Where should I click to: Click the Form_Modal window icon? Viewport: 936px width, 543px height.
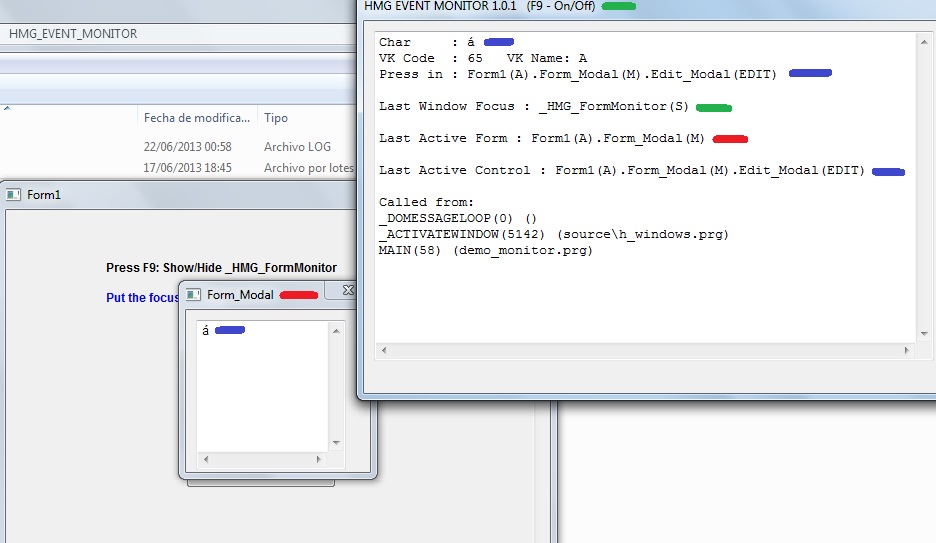[194, 295]
